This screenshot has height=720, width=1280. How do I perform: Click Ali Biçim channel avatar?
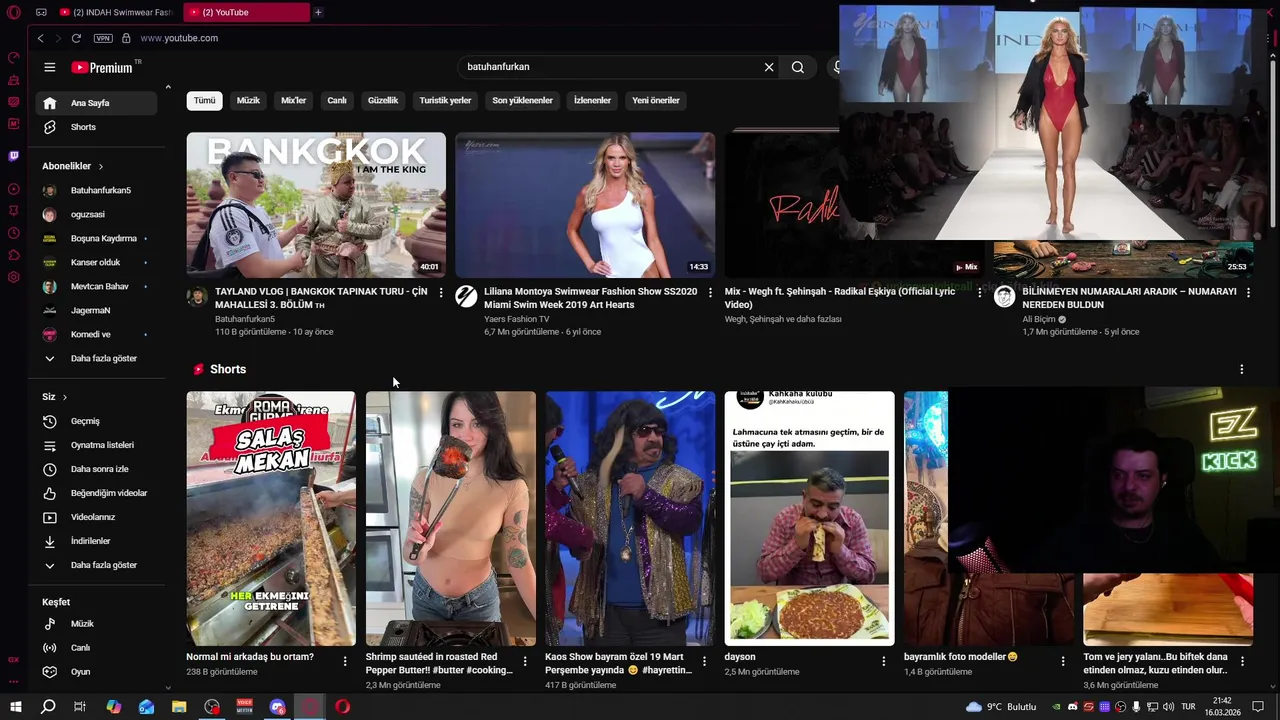click(1004, 296)
